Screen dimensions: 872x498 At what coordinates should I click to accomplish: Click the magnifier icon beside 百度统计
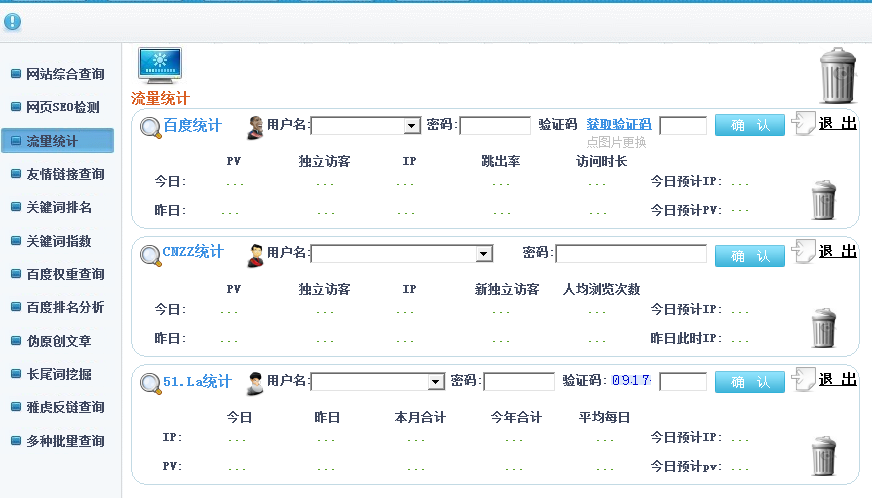(x=150, y=127)
